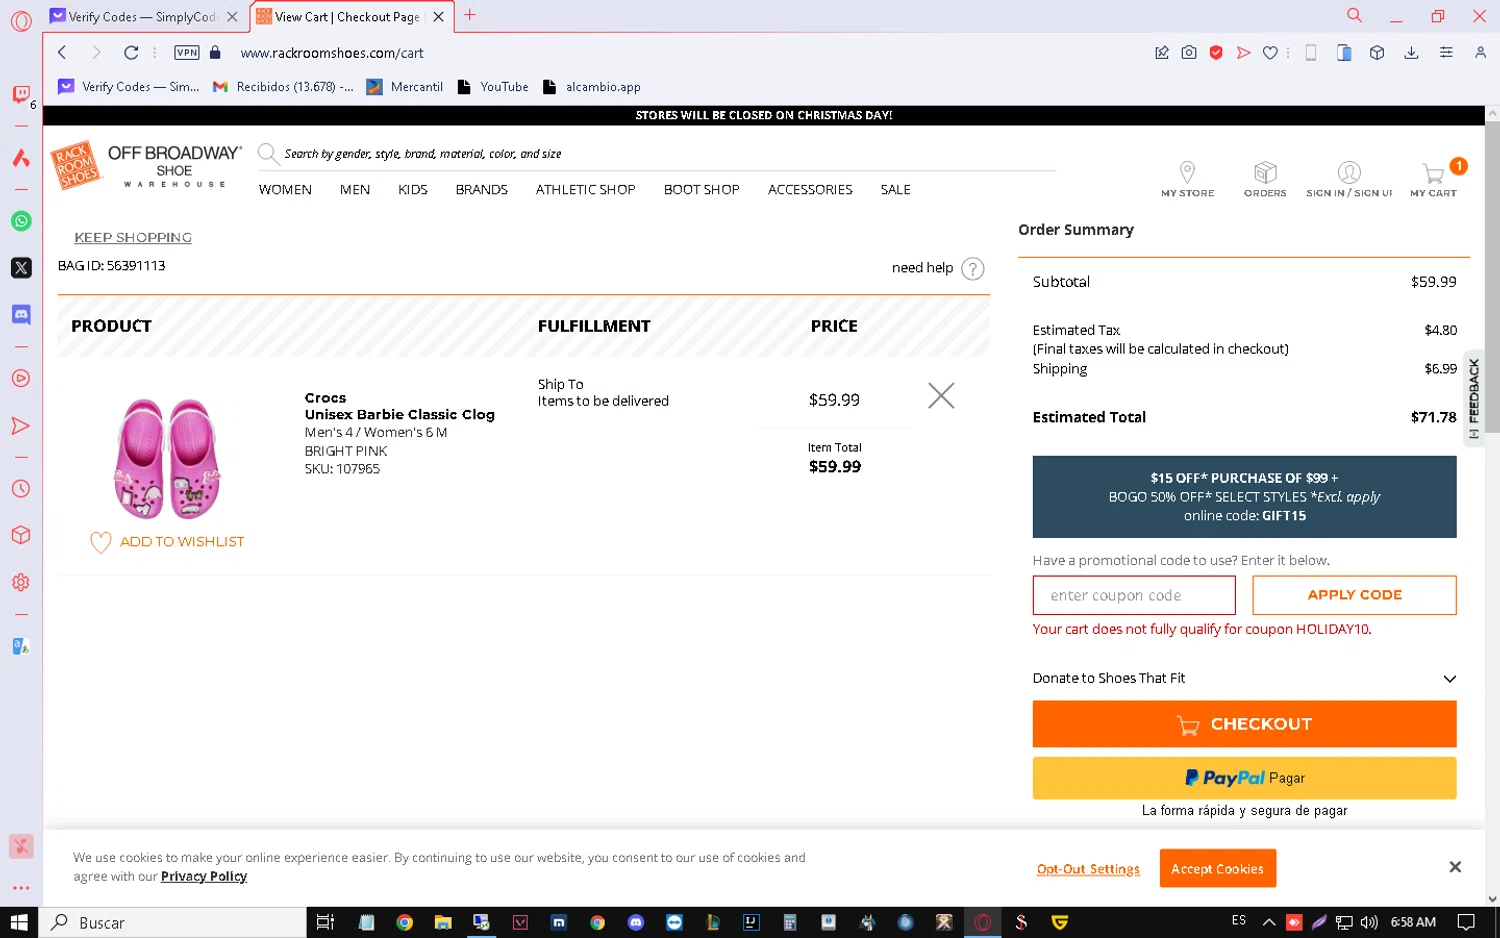Open Discord in the Opera sidebar

(x=21, y=314)
